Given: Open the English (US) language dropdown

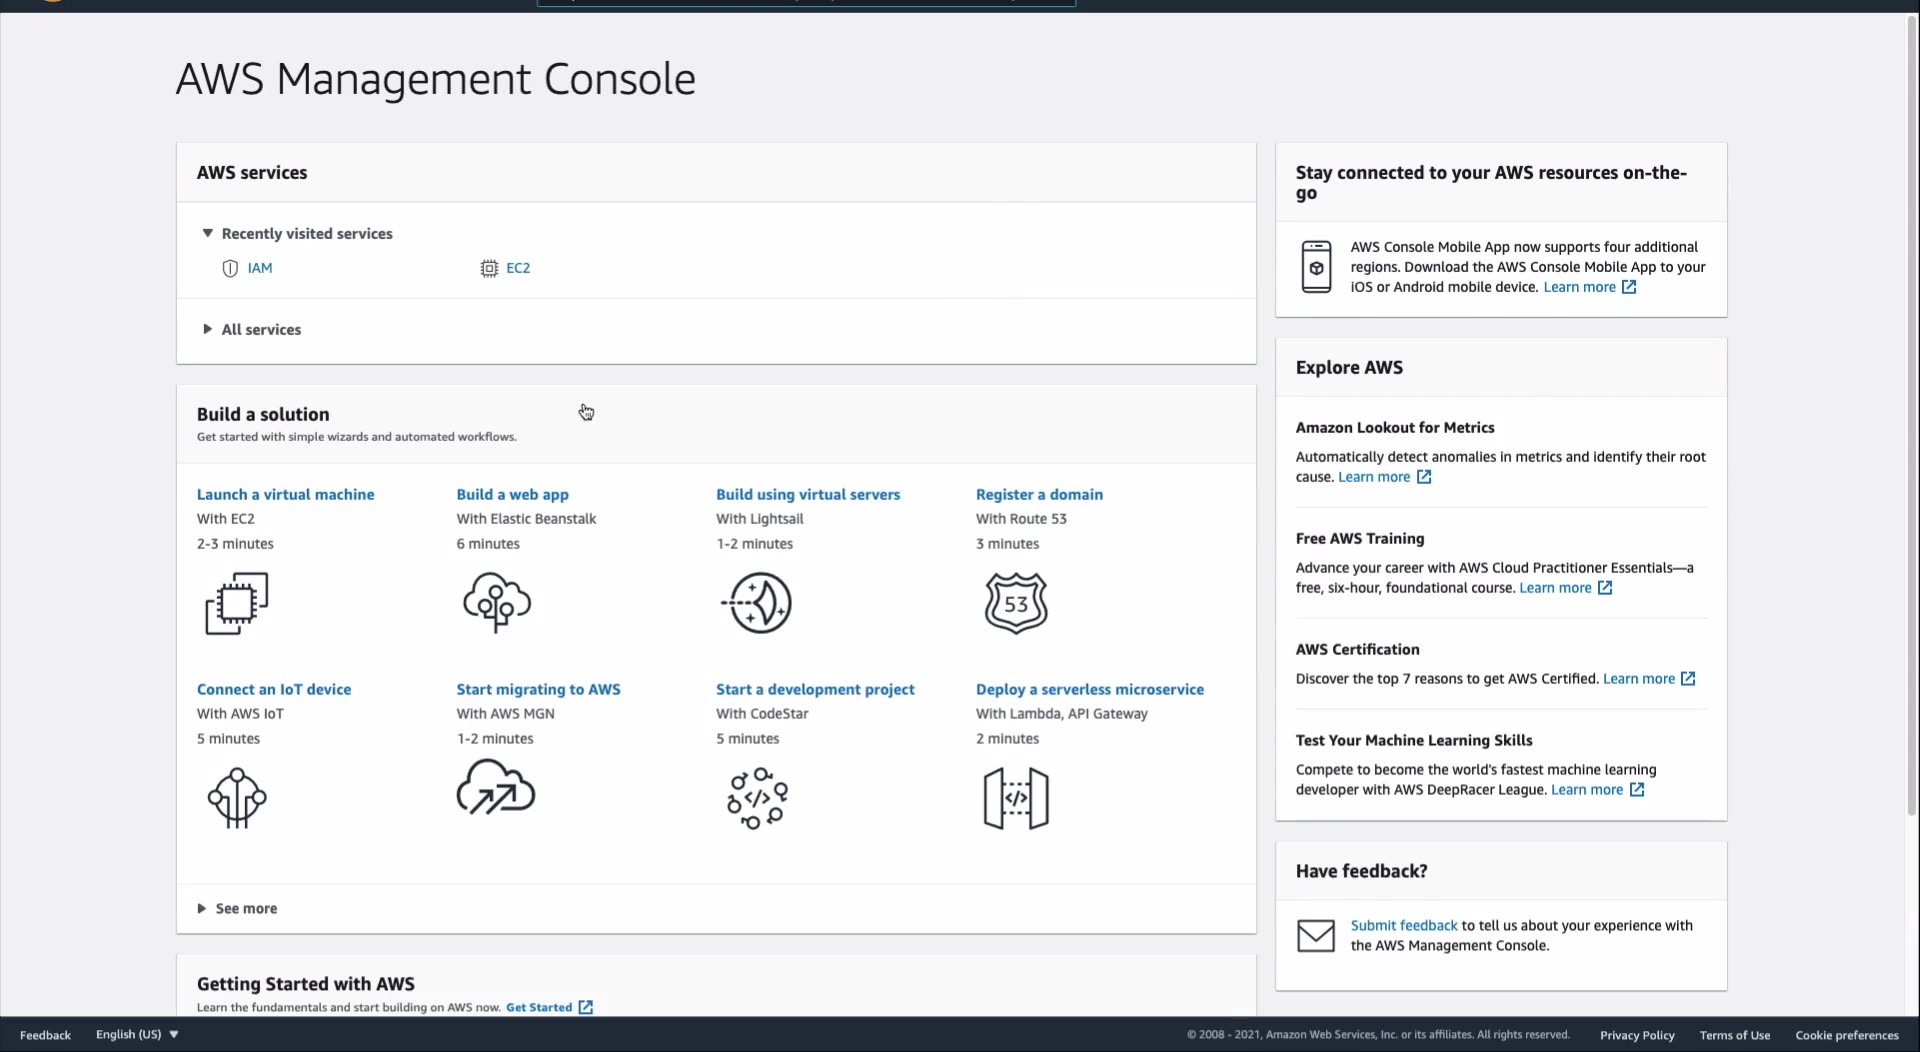Looking at the screenshot, I should [x=137, y=1035].
